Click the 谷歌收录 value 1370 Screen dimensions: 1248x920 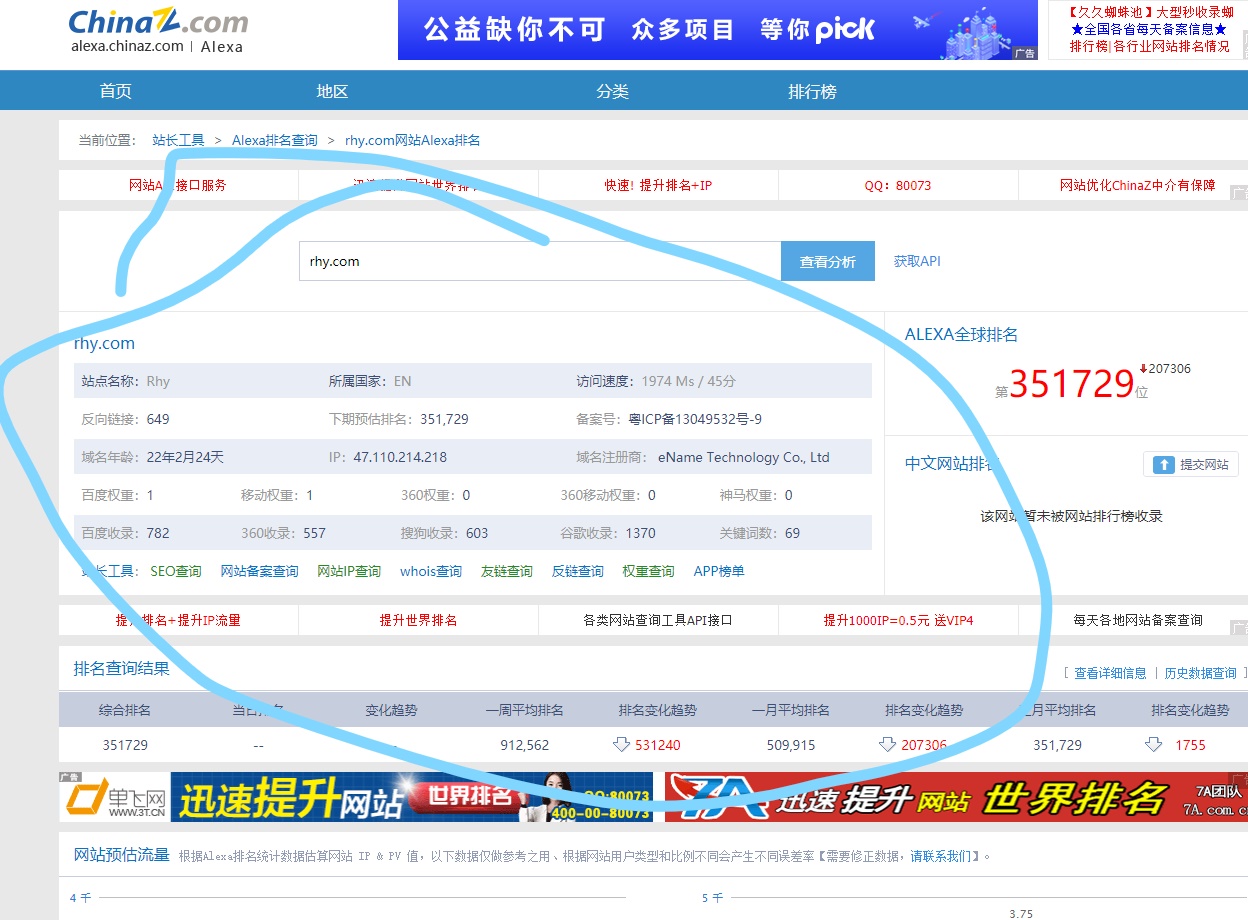641,533
